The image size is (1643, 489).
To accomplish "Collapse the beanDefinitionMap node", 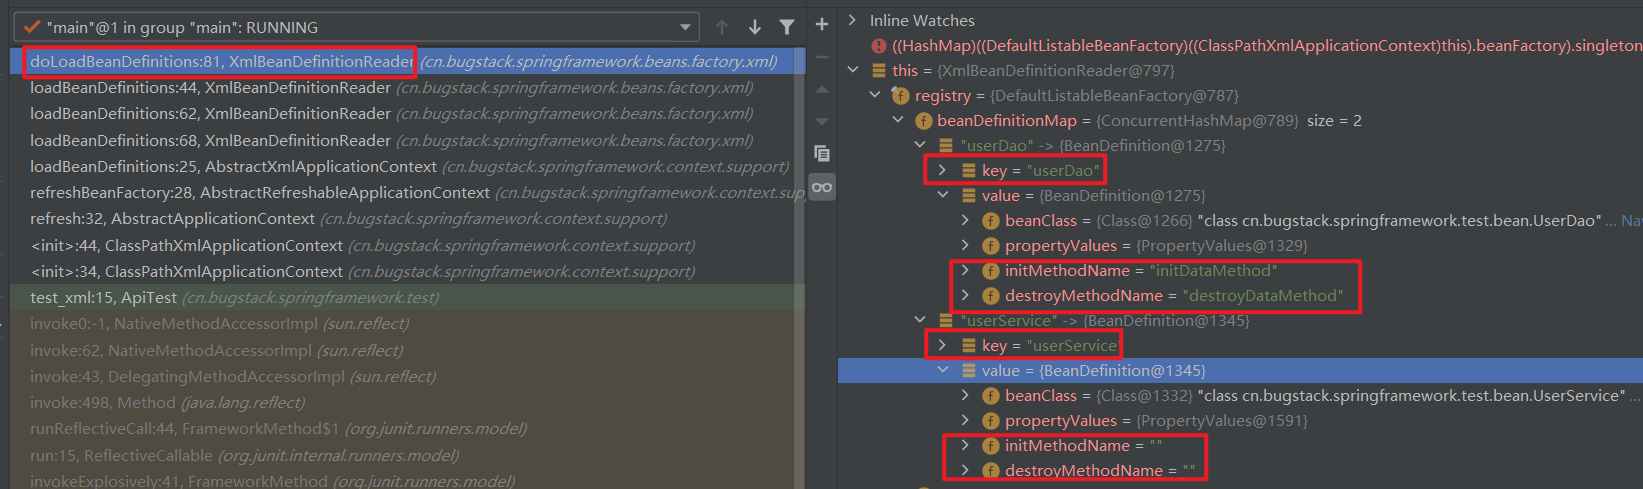I will click(897, 120).
